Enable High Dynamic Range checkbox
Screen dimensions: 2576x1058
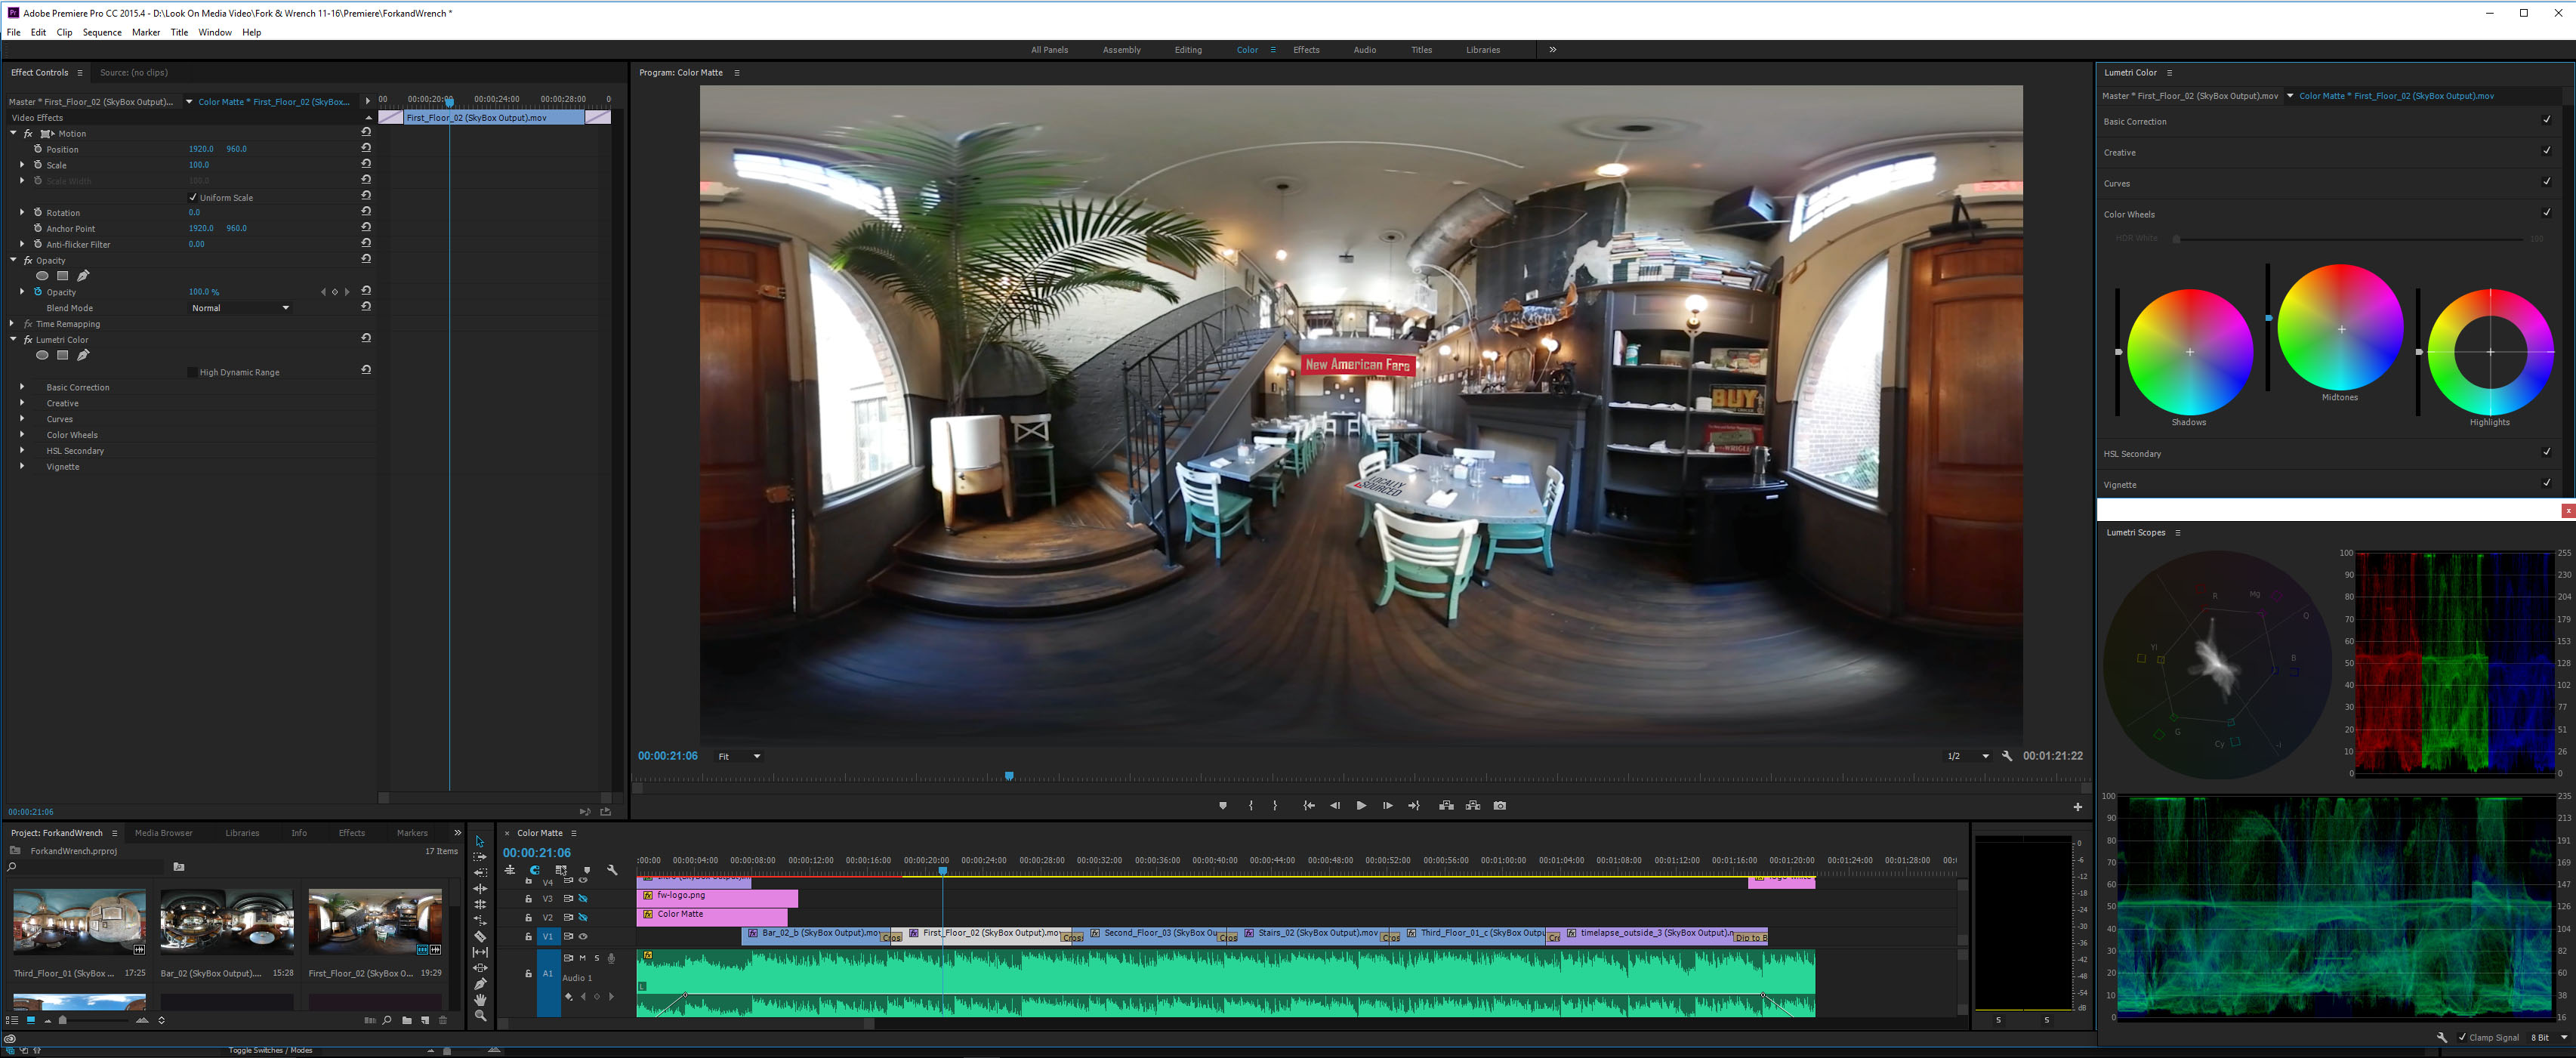click(x=193, y=372)
